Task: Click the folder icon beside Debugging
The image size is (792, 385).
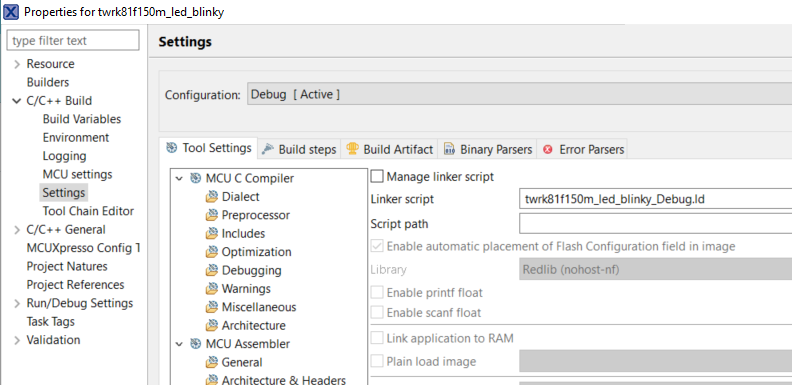Action: click(212, 270)
